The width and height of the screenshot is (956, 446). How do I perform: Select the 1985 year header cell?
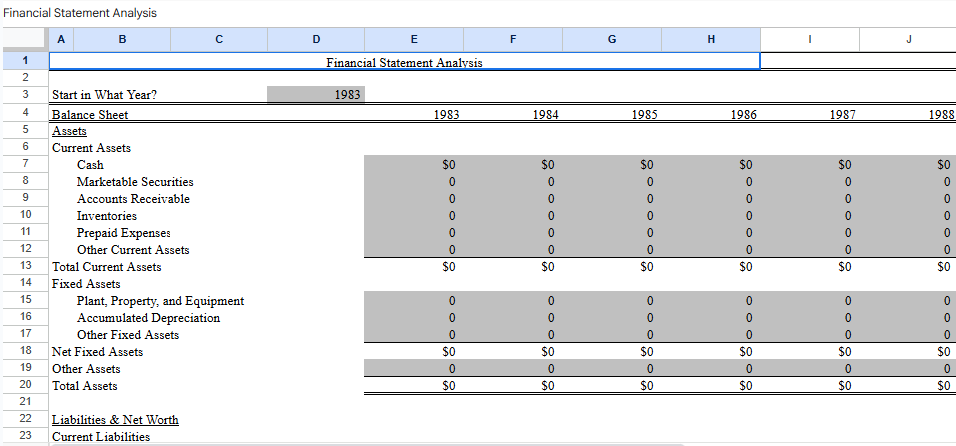[x=612, y=114]
